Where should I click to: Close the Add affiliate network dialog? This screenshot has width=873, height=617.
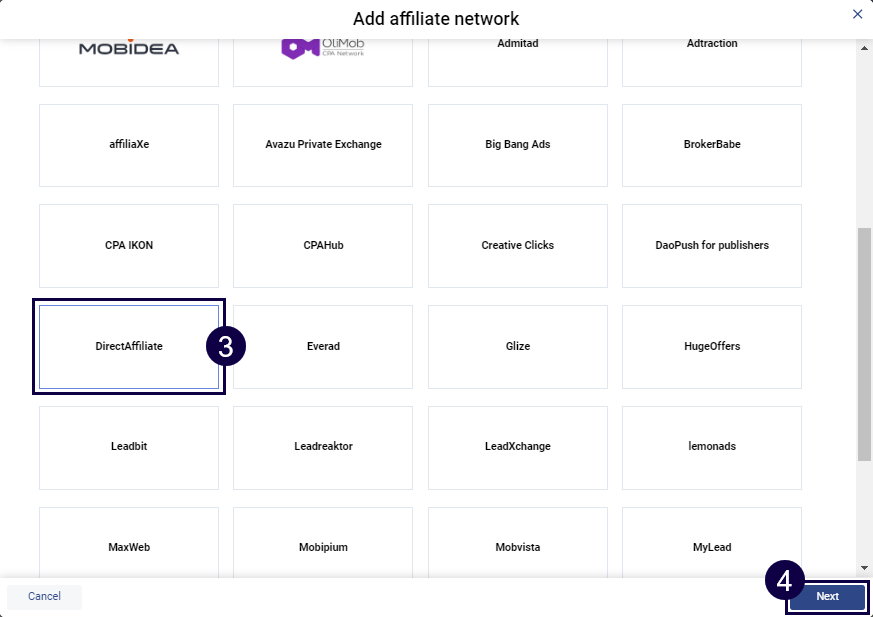857,14
